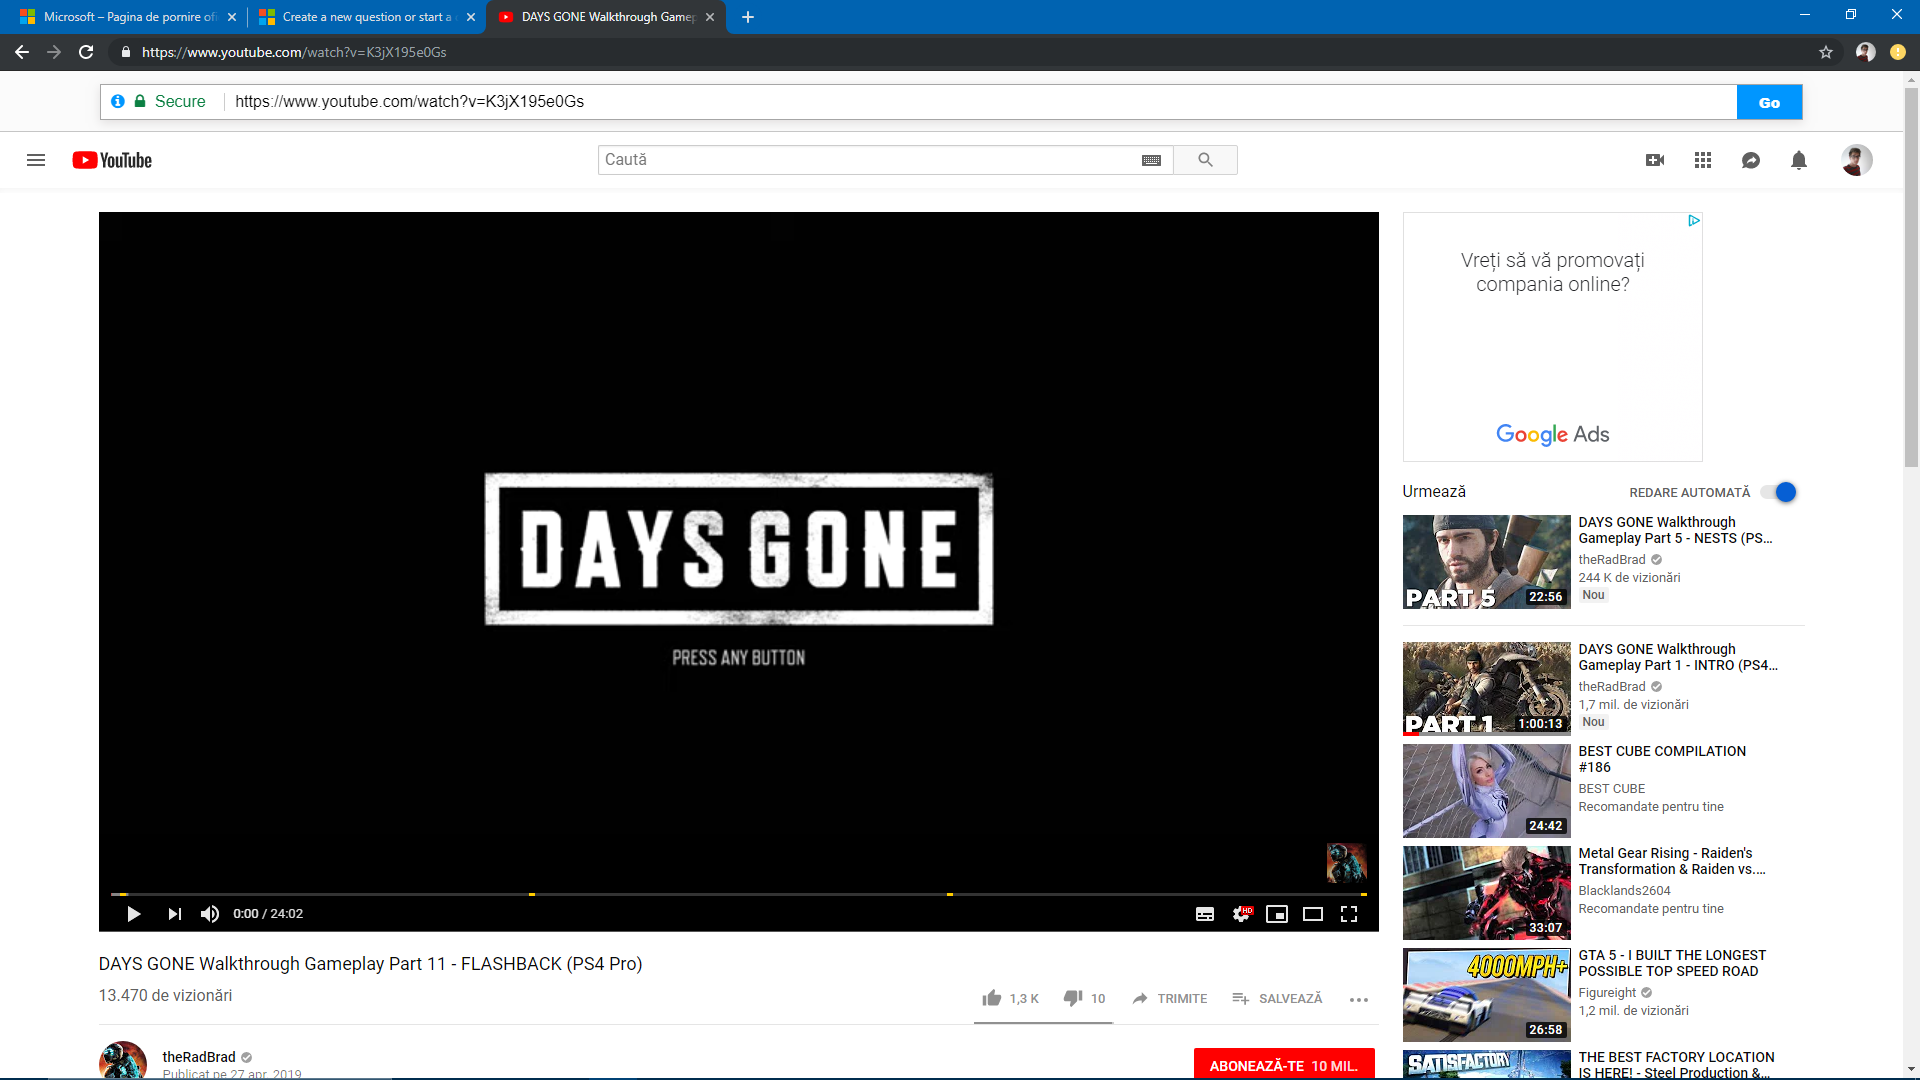Click the yellow Chrome update alert icon
The image size is (1920, 1080).
1898,52
